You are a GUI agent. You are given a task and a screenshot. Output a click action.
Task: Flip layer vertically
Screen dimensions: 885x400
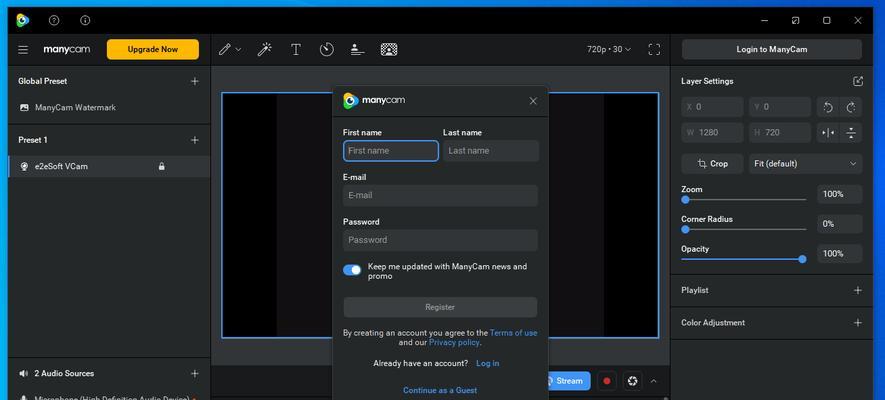(851, 133)
